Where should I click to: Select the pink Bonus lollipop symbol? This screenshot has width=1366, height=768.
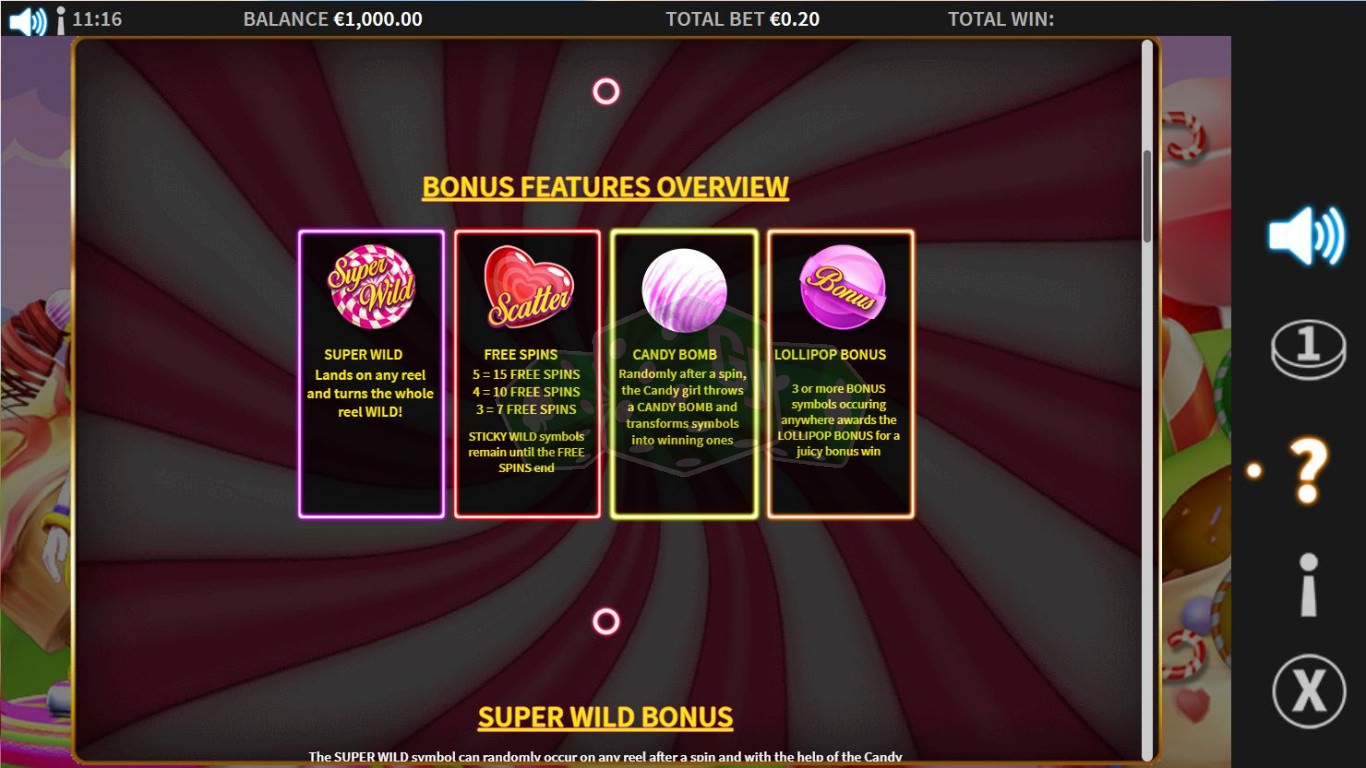coord(842,286)
